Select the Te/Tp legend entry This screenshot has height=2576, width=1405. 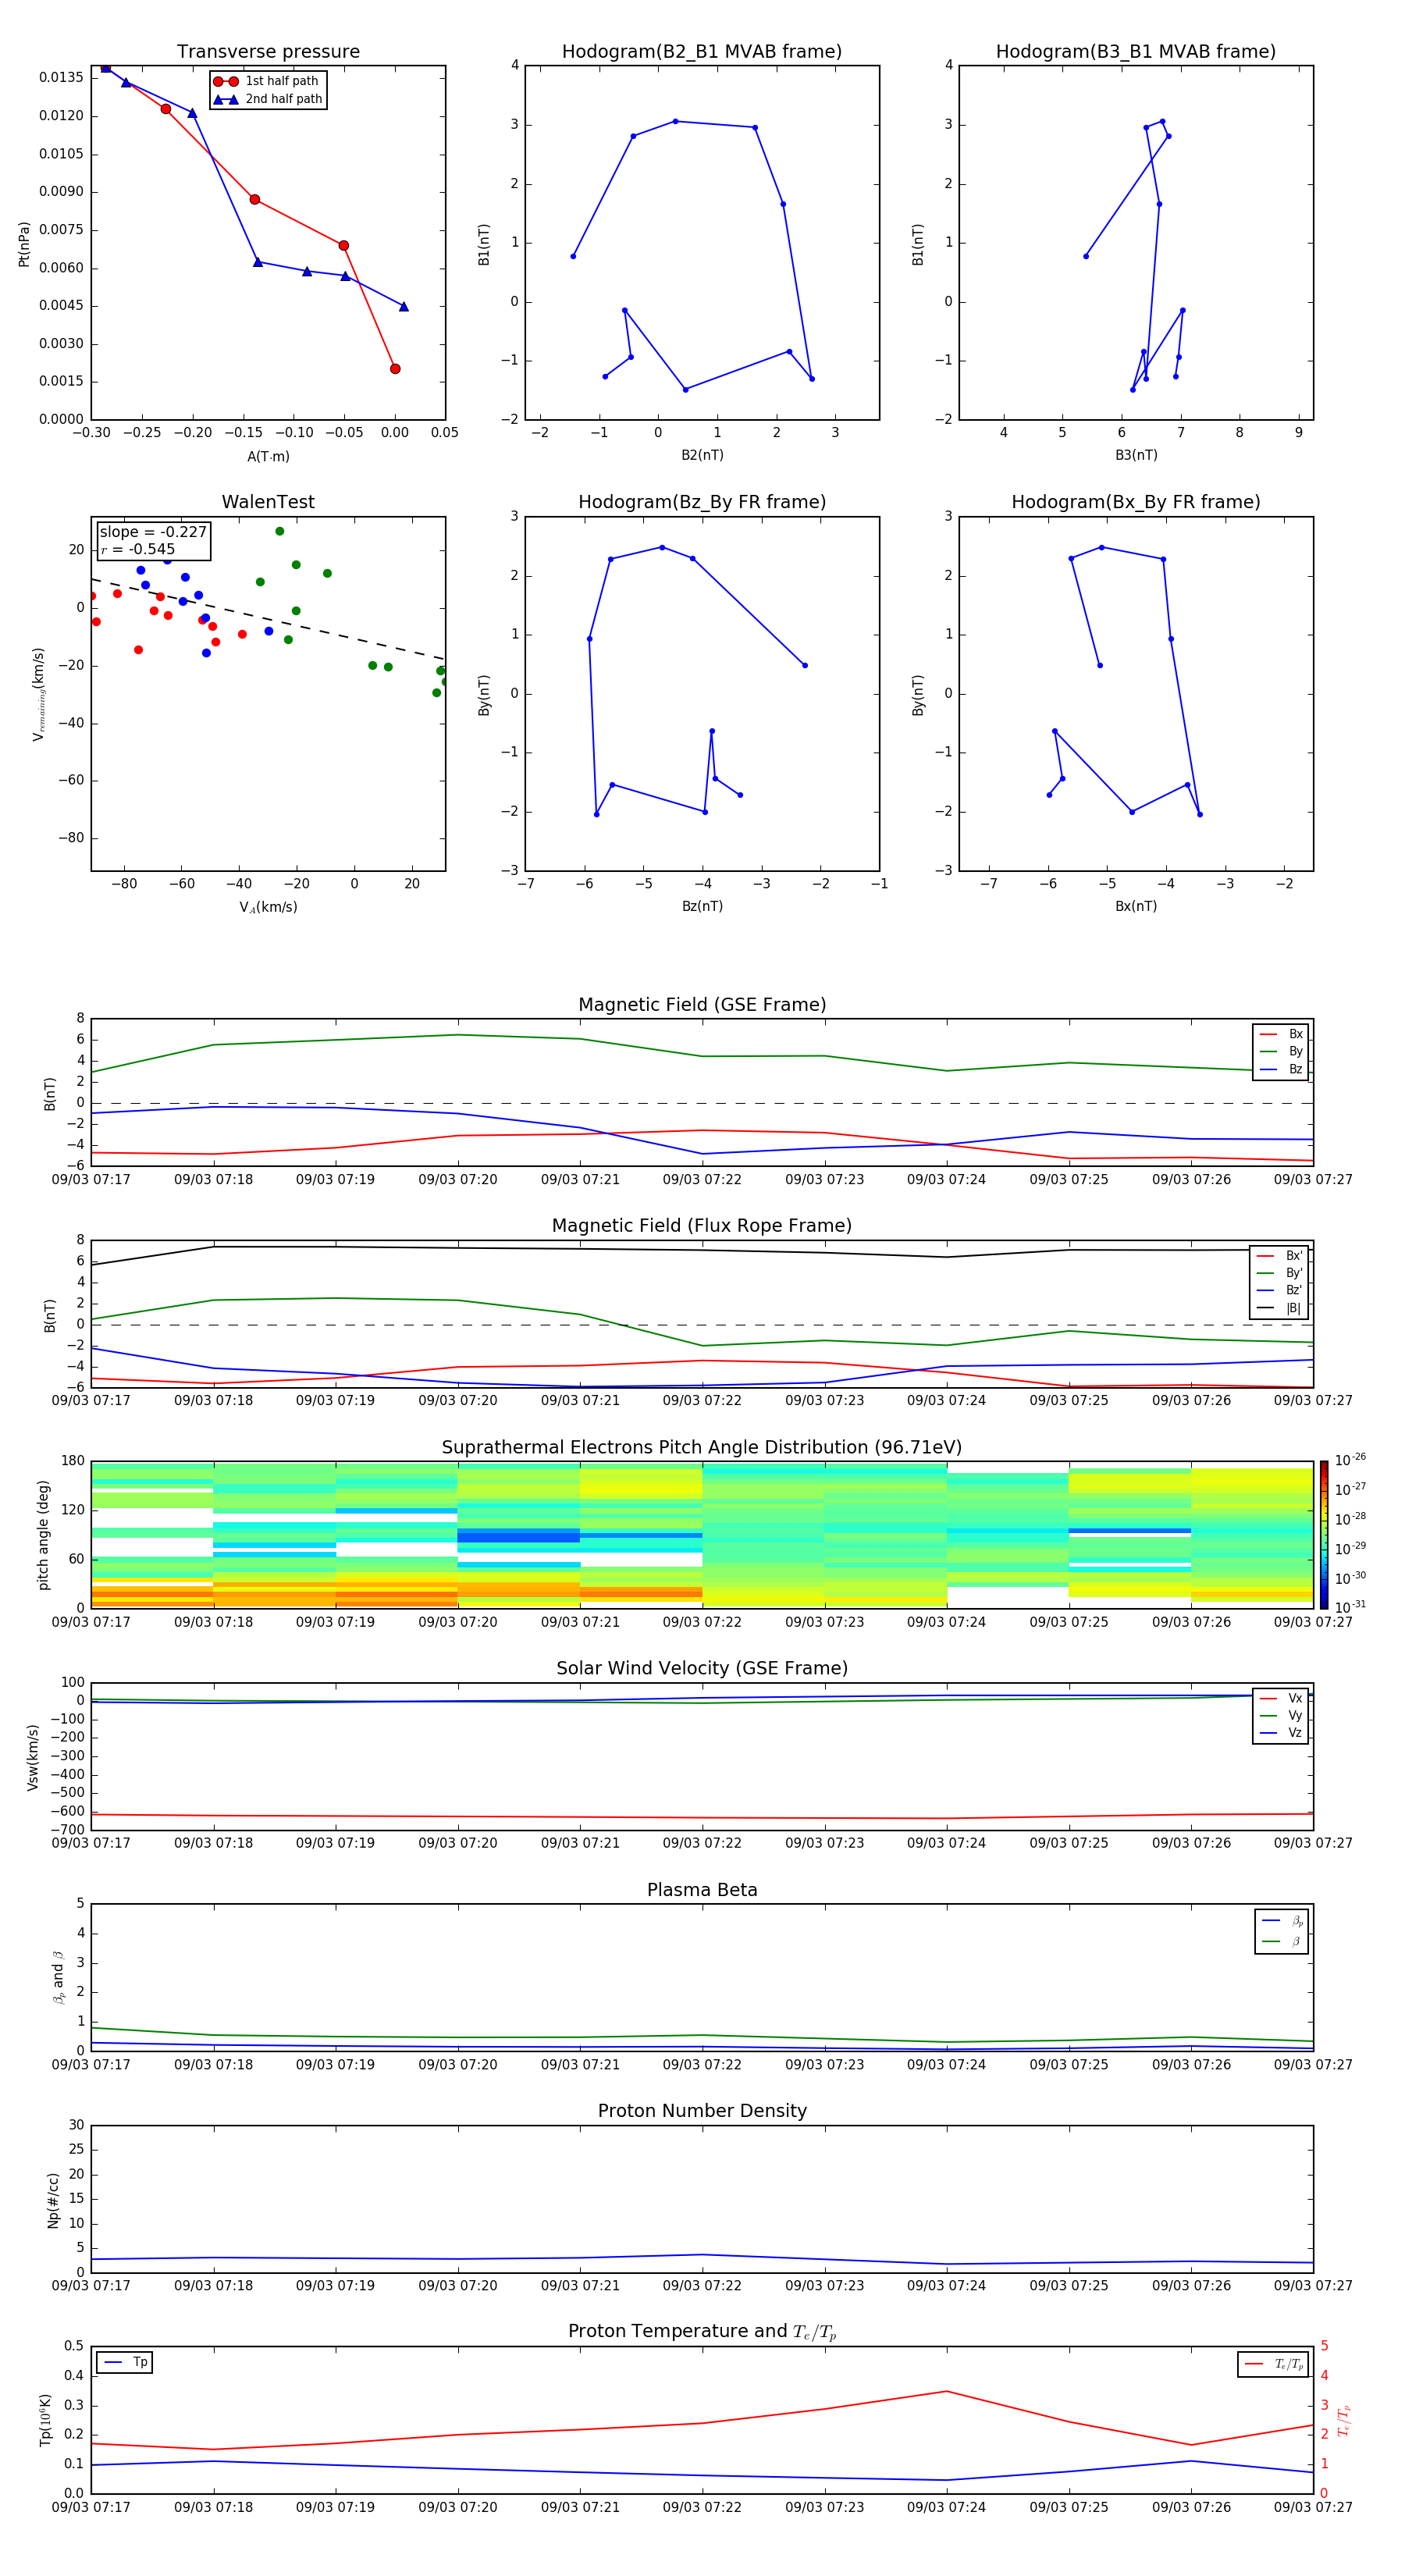point(1274,2364)
